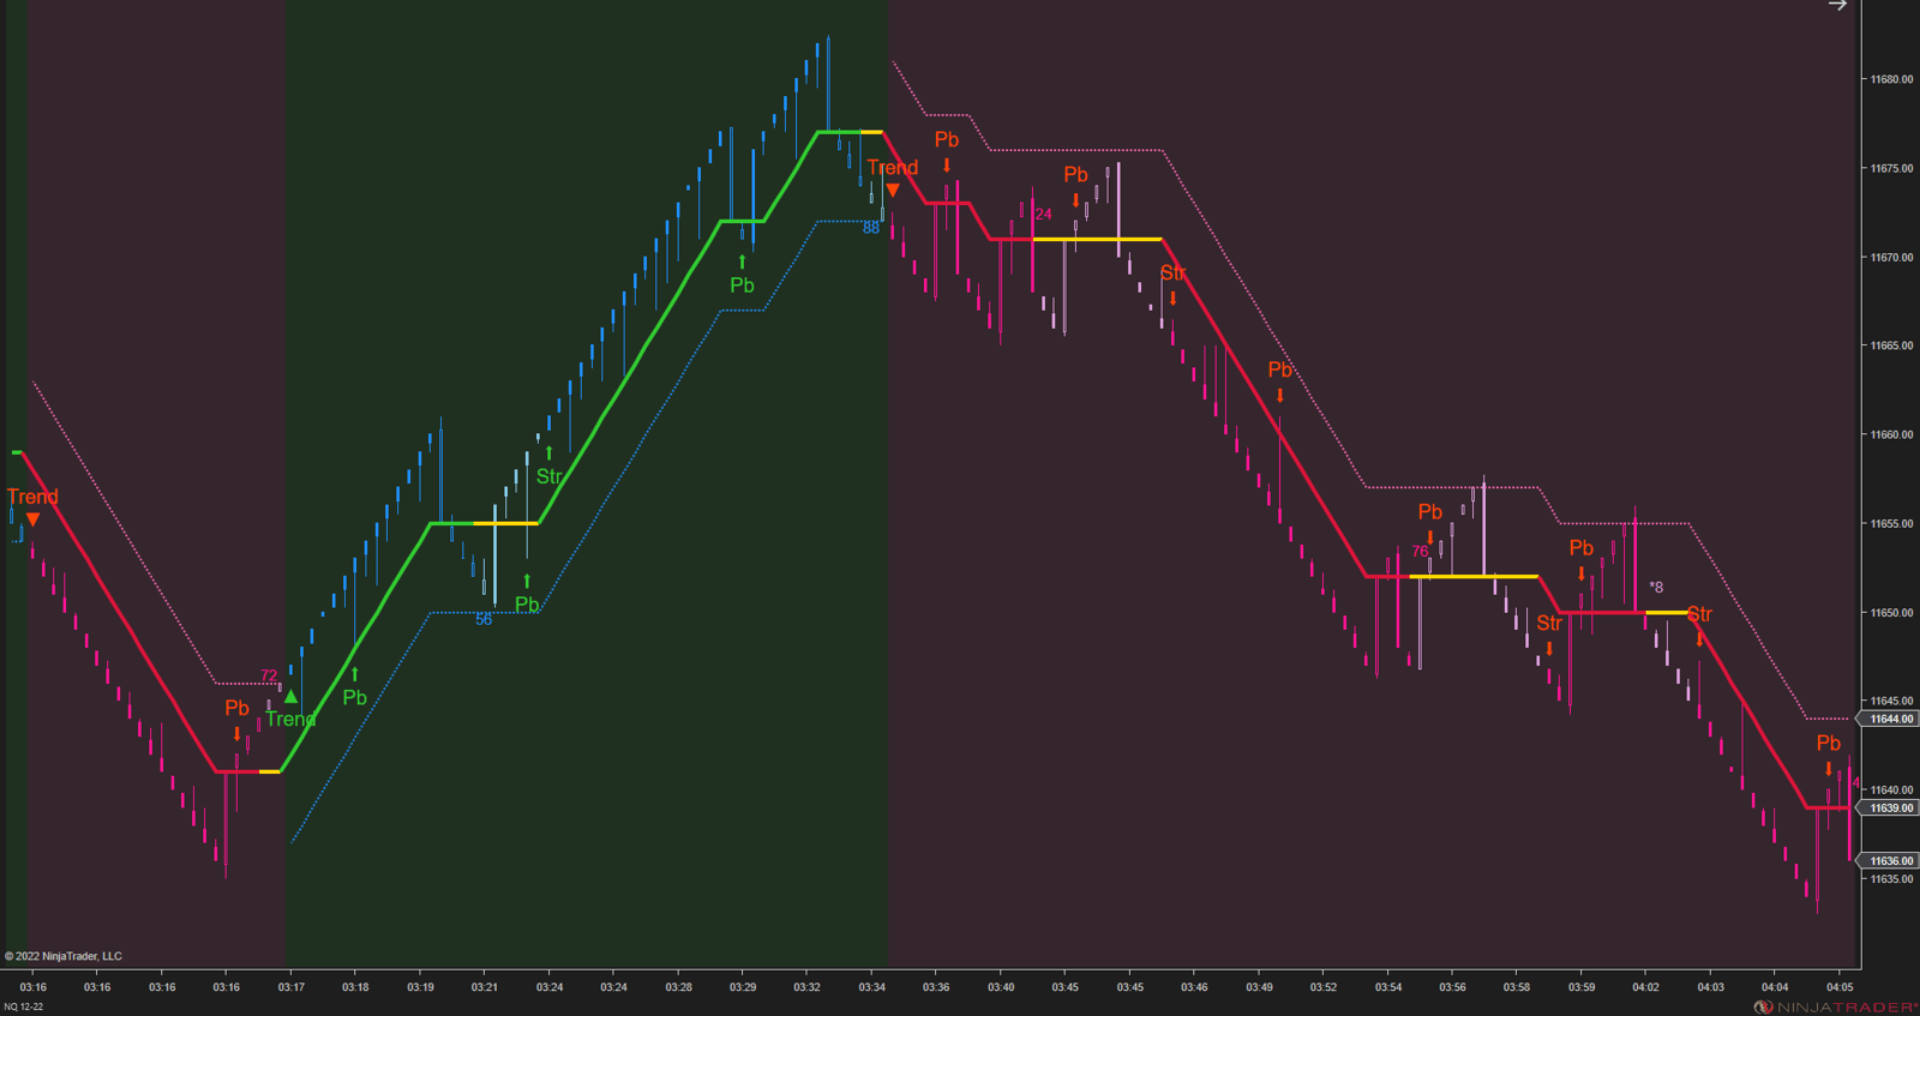Click the 11636.00 price marker on axis

(1890, 861)
